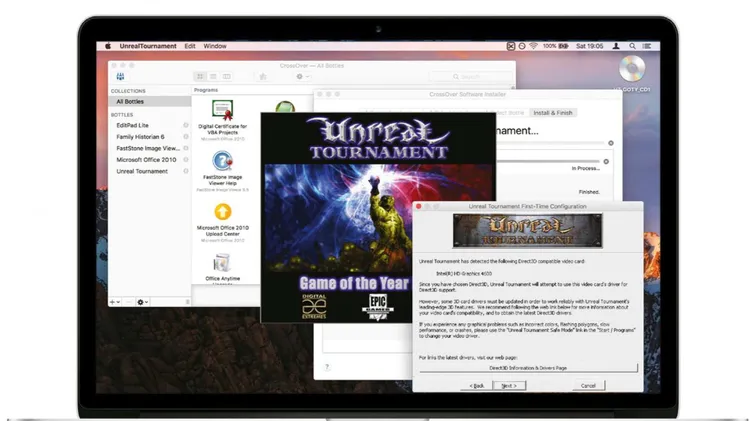Cancel the overall install progress circle button
This screenshot has height=421, width=750.
(611, 143)
